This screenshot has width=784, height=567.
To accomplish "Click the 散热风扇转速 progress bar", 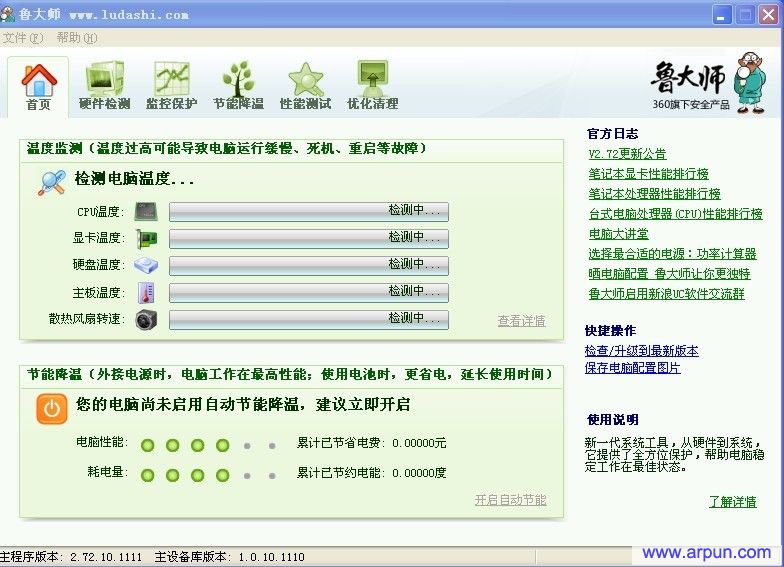I will coord(308,320).
